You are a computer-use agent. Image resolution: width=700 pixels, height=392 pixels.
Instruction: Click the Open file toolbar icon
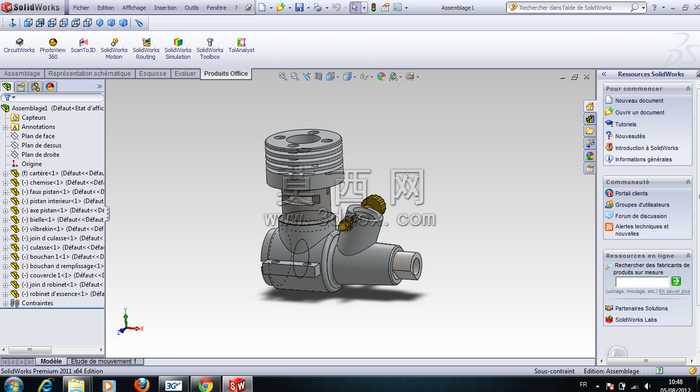(280, 8)
